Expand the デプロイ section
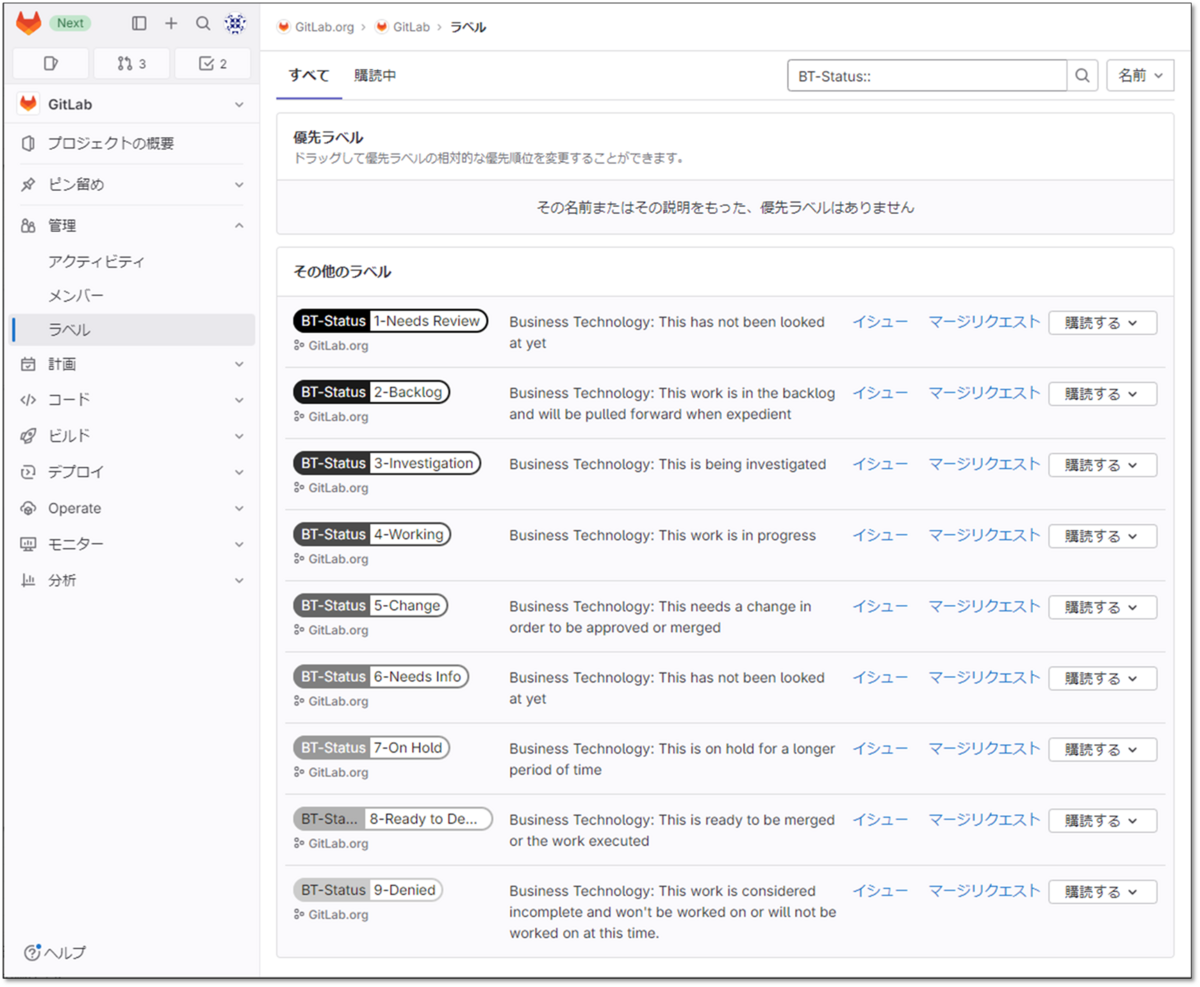1200x987 pixels. pyautogui.click(x=133, y=472)
